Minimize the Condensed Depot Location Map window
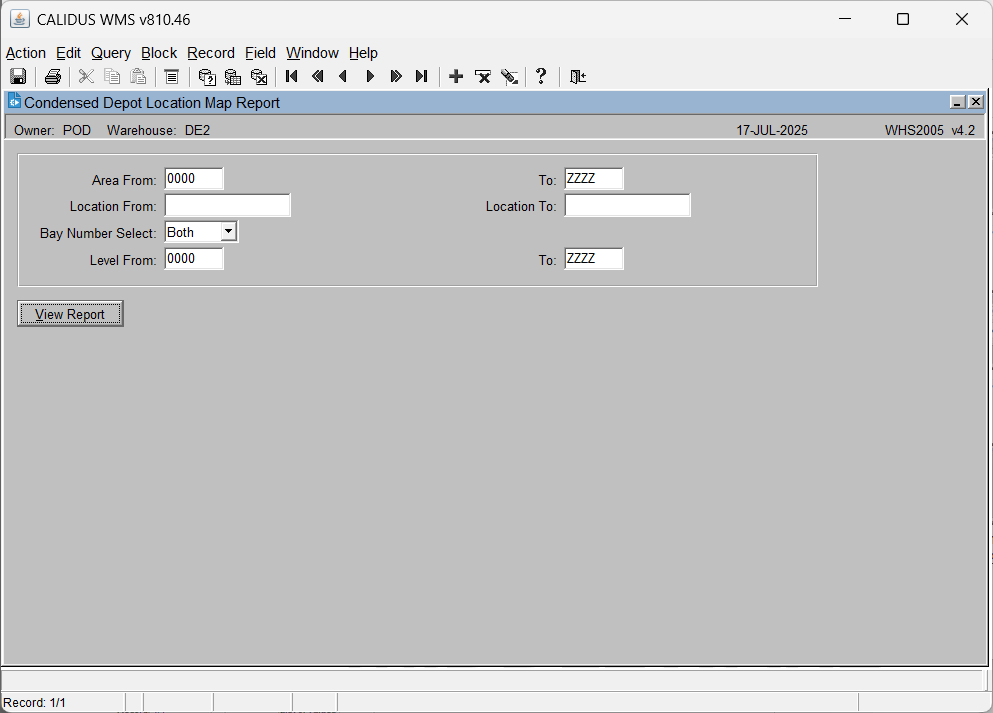This screenshot has height=713, width=993. pos(958,102)
